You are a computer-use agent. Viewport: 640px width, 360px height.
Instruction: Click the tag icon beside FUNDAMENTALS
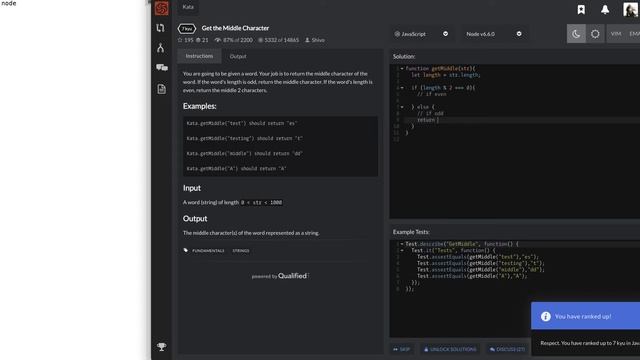(x=186, y=250)
